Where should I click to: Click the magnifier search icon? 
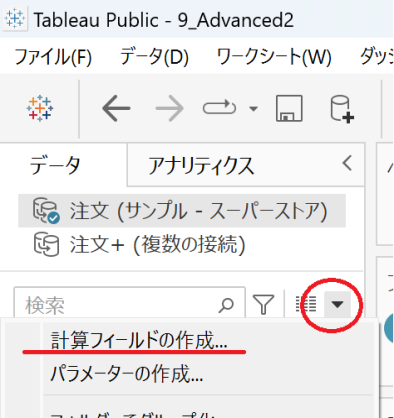click(x=226, y=305)
